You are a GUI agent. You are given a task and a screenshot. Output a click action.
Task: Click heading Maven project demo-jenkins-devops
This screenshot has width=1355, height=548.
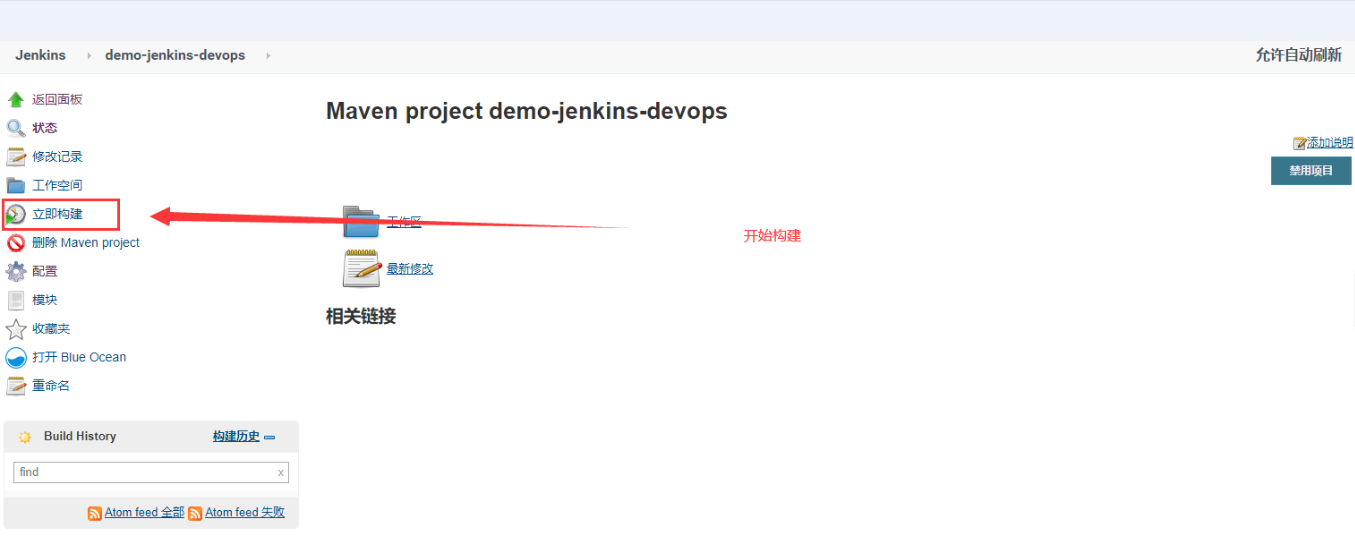pyautogui.click(x=527, y=111)
